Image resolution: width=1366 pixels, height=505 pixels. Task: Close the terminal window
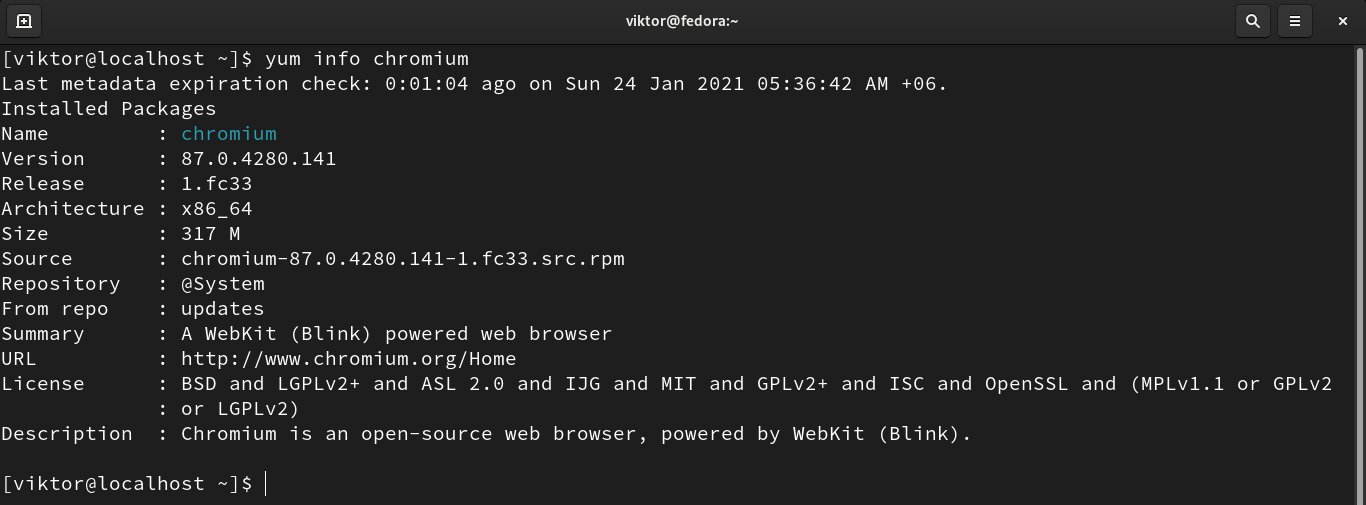[1343, 20]
